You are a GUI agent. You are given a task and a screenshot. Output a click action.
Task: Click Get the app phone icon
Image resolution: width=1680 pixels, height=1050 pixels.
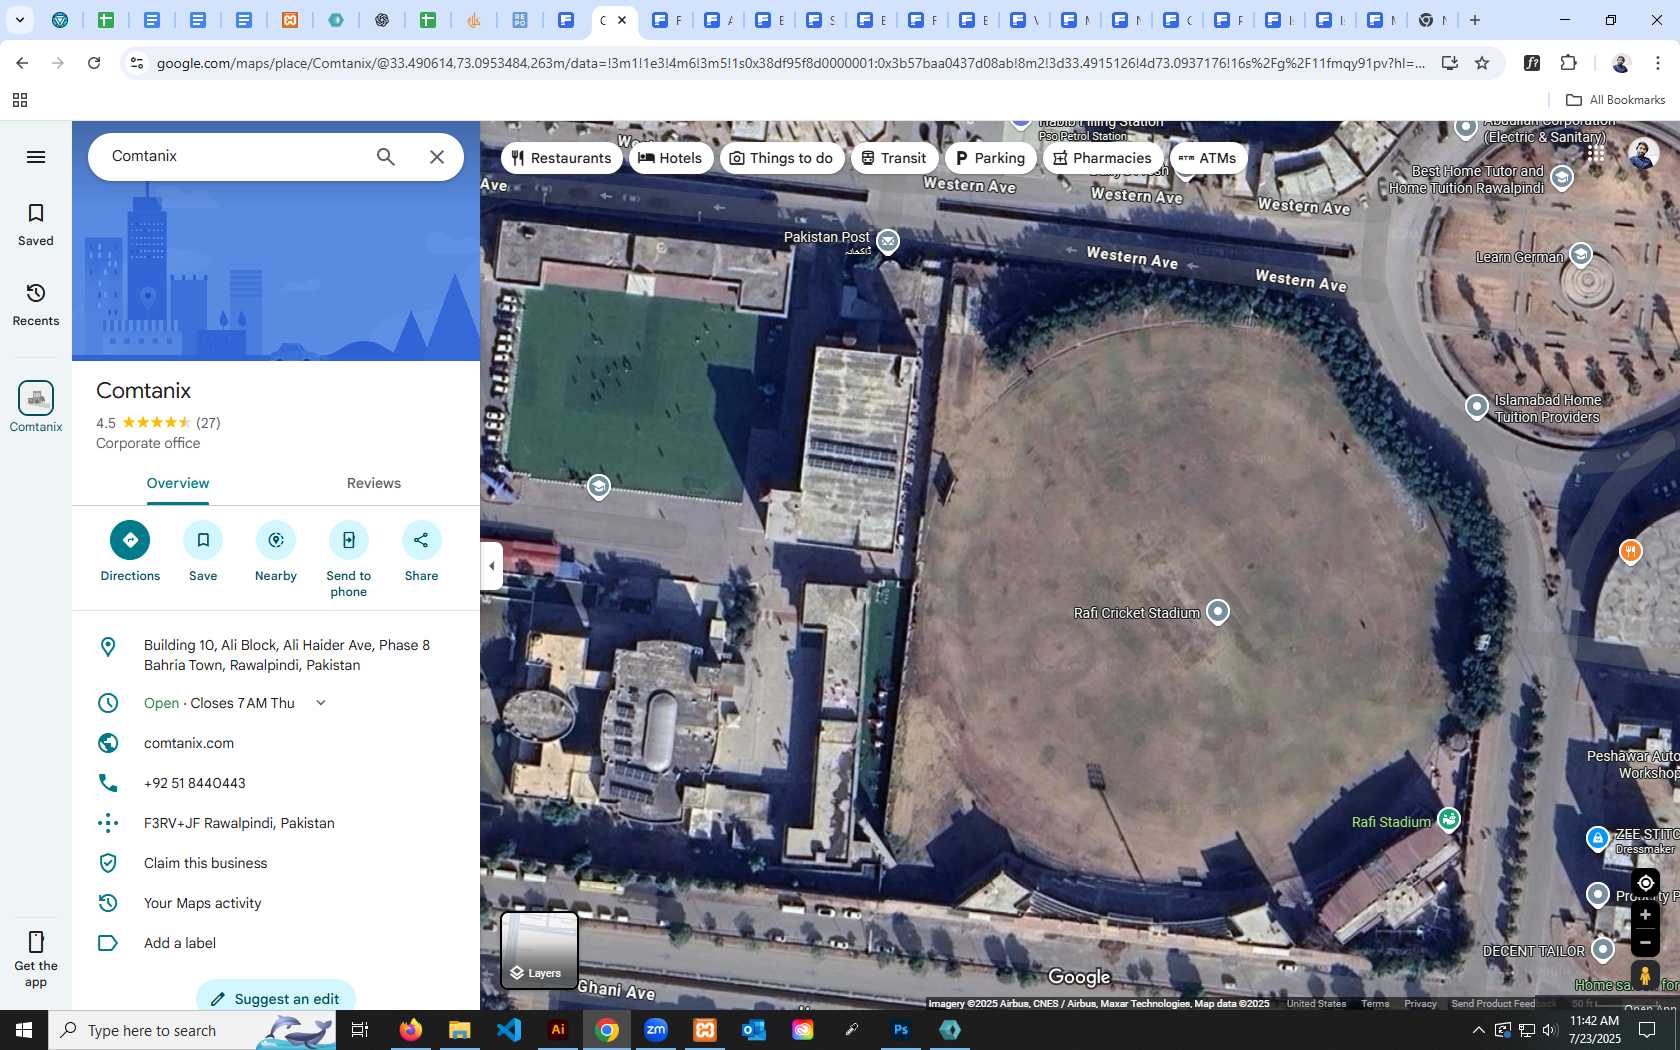coord(36,942)
